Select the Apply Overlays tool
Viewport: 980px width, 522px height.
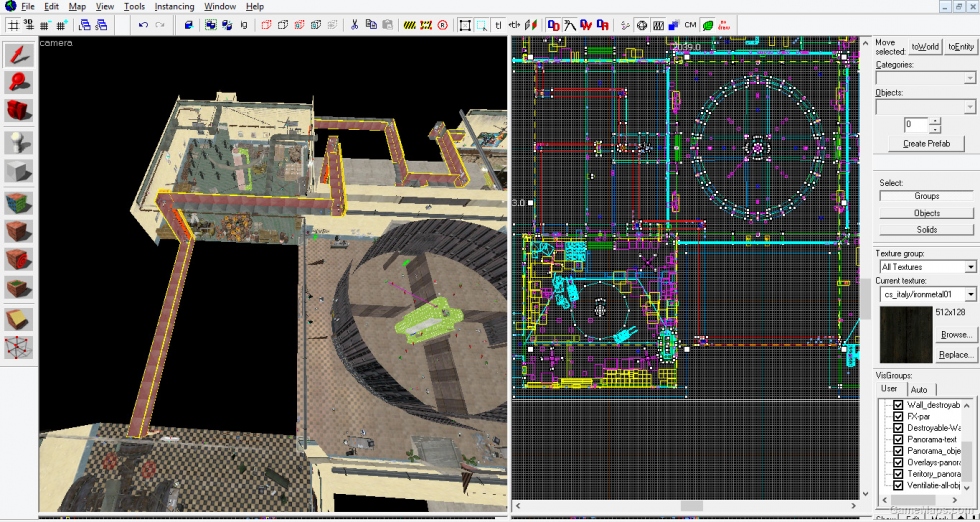point(19,287)
